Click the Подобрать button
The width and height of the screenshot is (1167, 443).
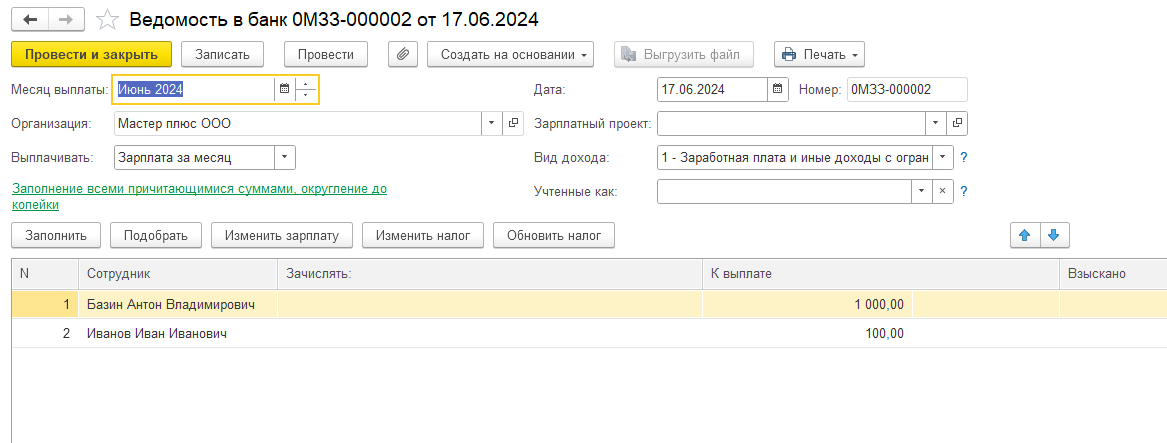point(156,235)
